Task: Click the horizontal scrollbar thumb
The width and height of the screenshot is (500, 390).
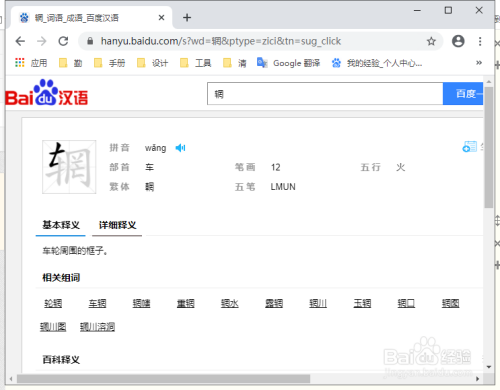Action: click(163, 379)
